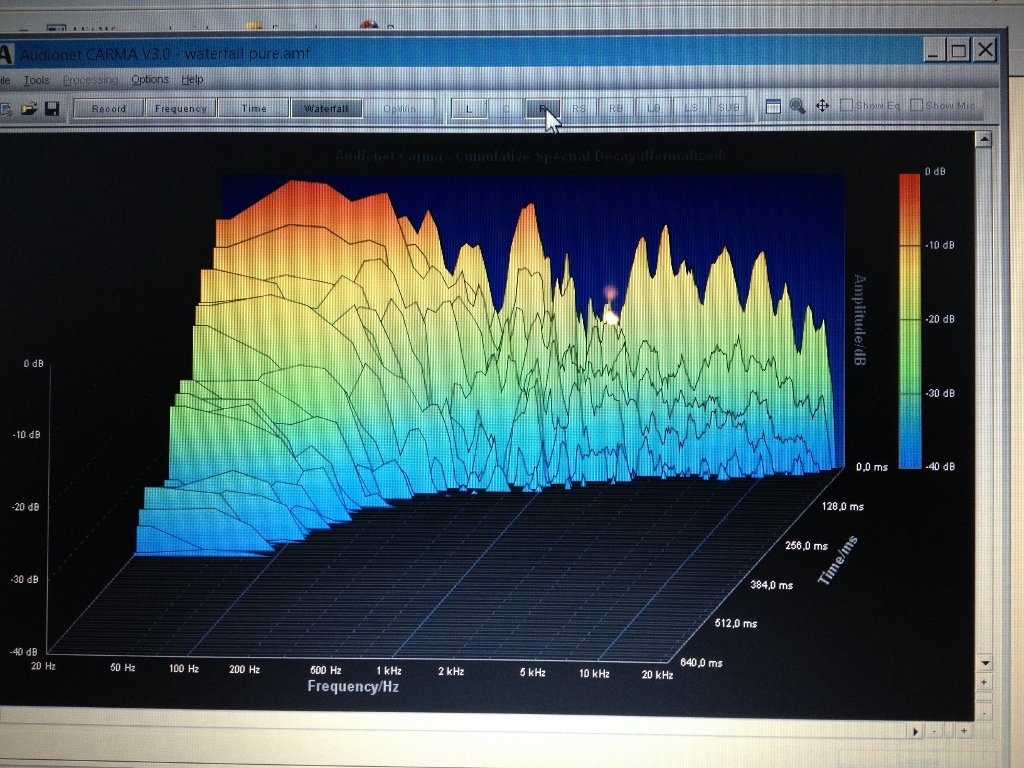Select the L channel button
1024x768 pixels.
(469, 108)
